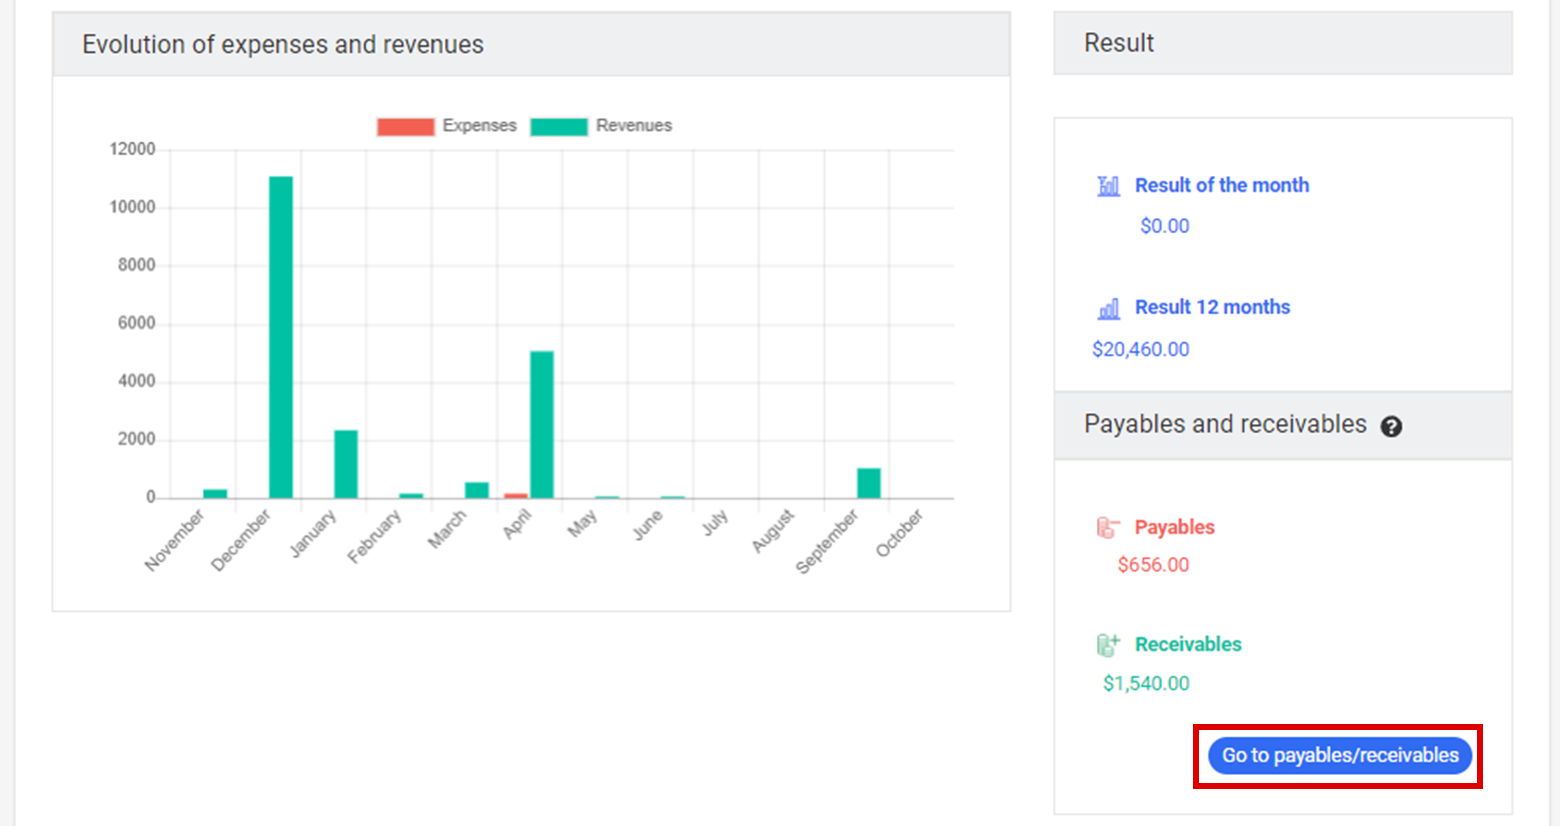Click the $20,460.00 twelve-month result amount
The height and width of the screenshot is (826, 1560).
(x=1141, y=349)
